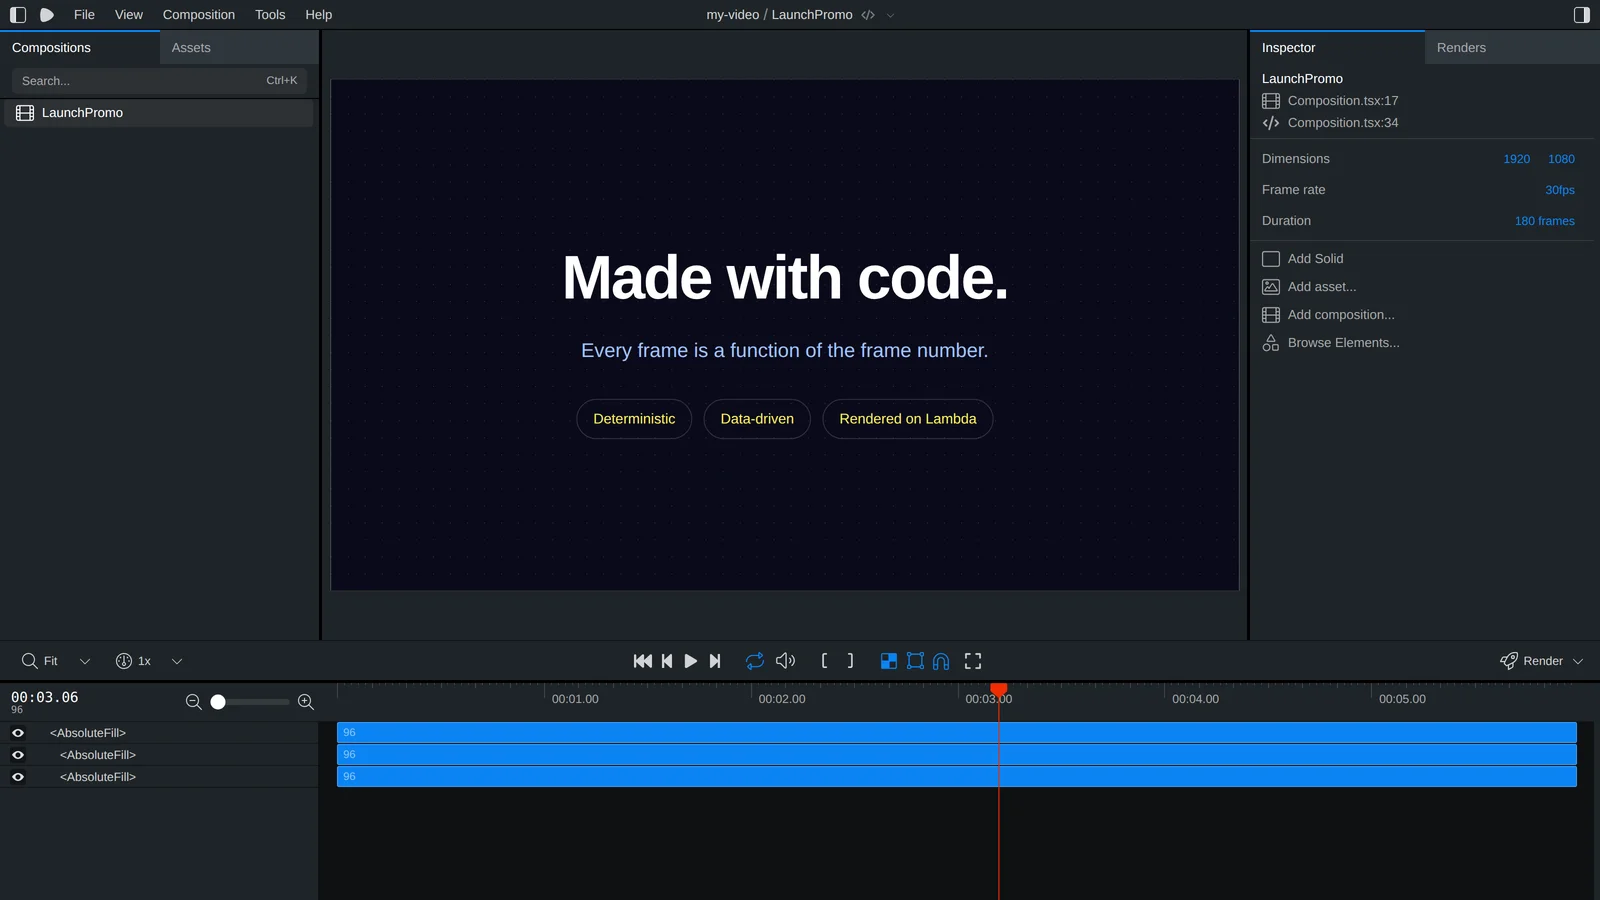Switch to the Inspector tab
Image resolution: width=1600 pixels, height=900 pixels.
click(1337, 47)
